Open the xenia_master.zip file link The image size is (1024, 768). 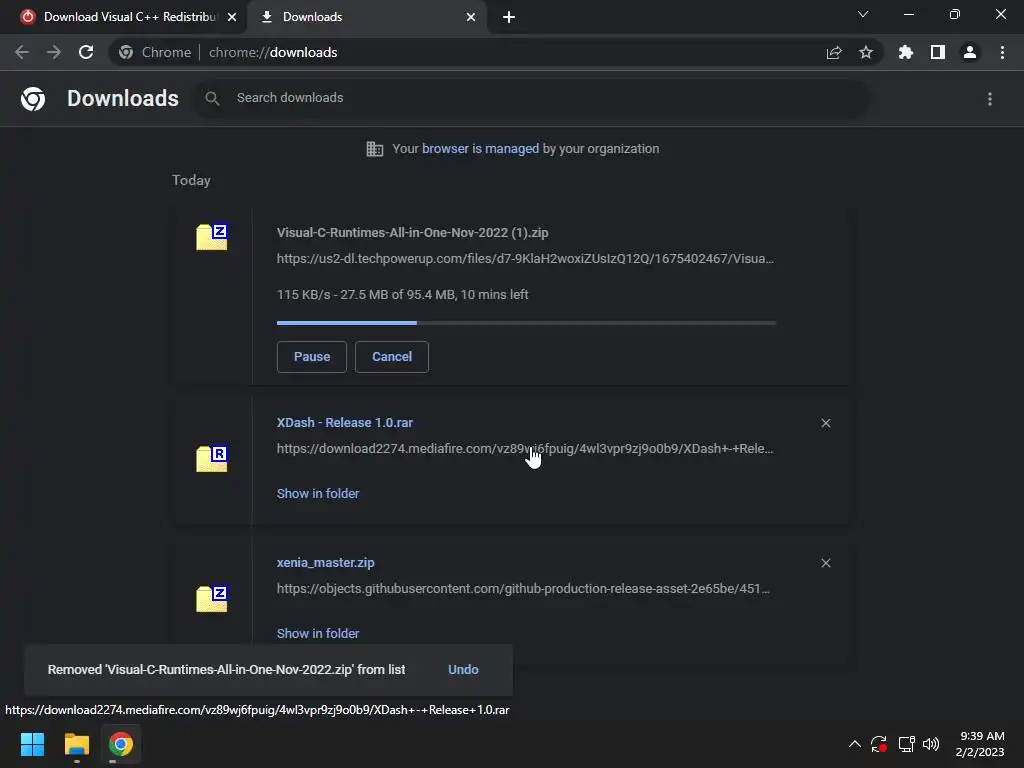click(x=325, y=562)
